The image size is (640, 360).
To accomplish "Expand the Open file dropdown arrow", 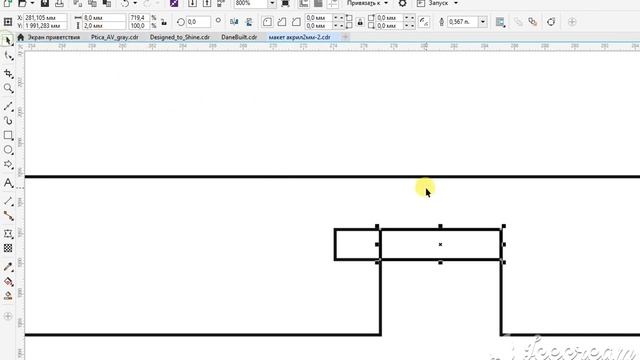I will point(32,3).
